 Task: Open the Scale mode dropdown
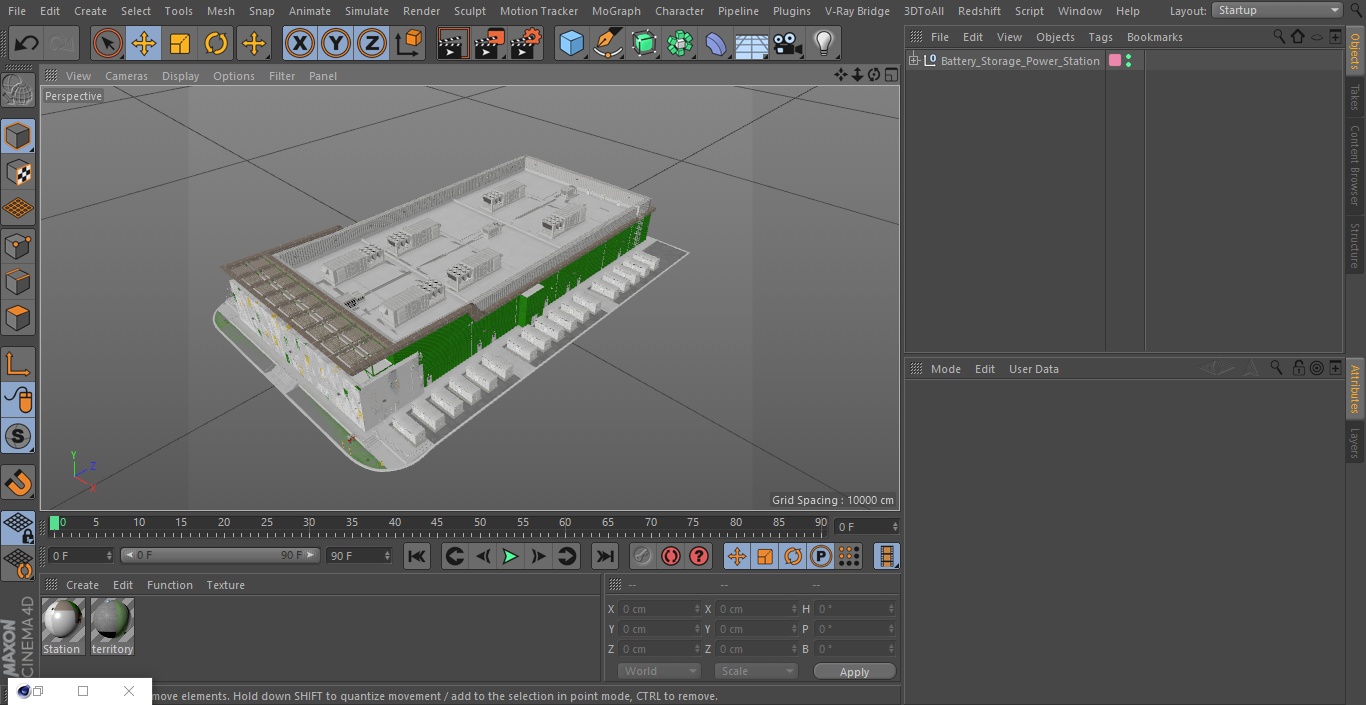pyautogui.click(x=756, y=671)
